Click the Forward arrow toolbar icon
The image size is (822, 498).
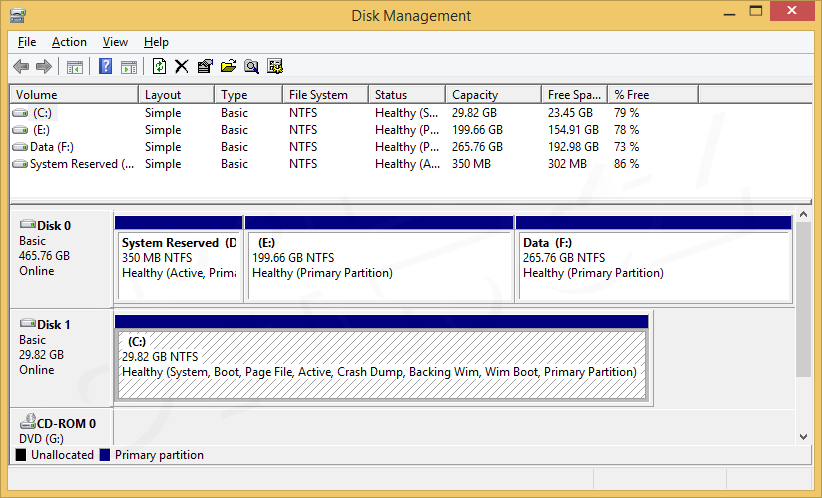tap(43, 67)
